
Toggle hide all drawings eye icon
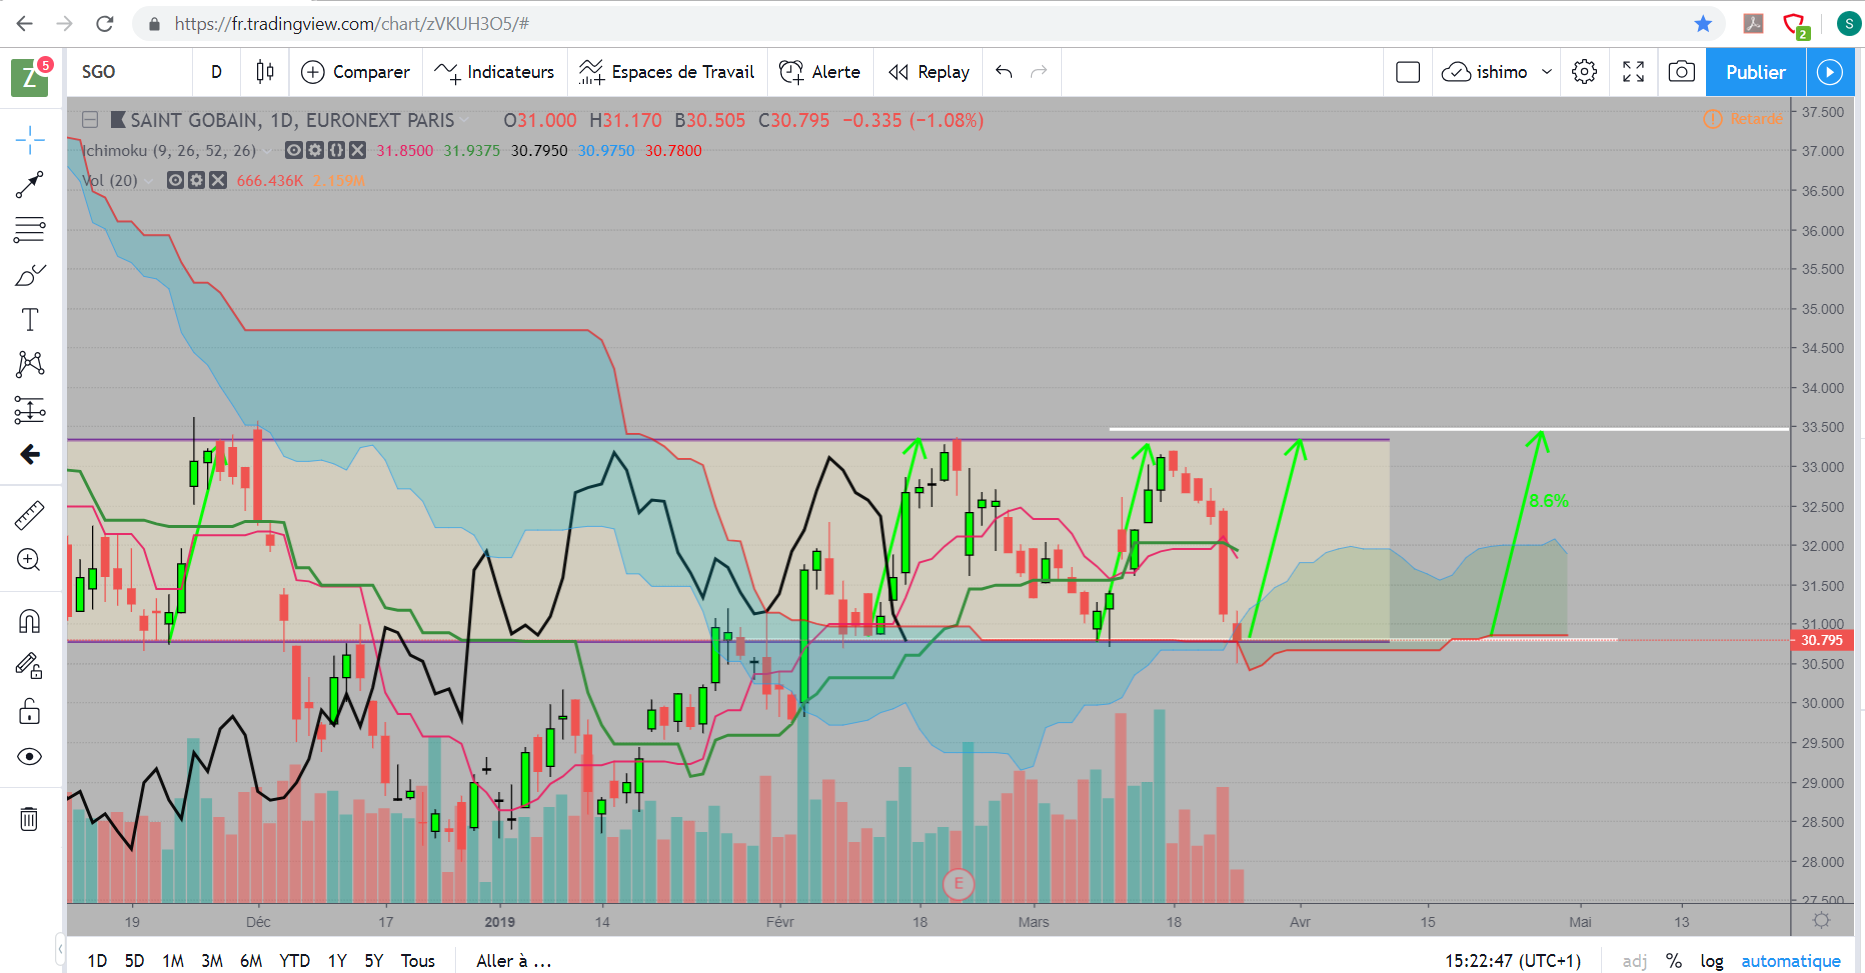30,756
